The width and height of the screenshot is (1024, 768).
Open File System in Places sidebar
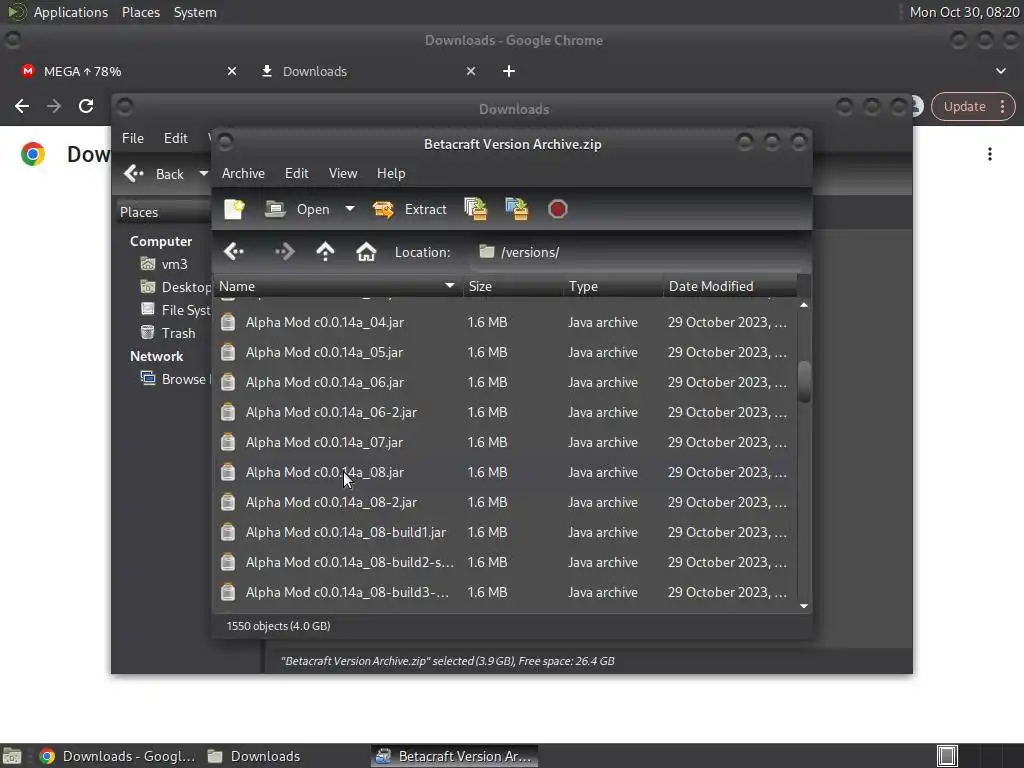point(175,310)
